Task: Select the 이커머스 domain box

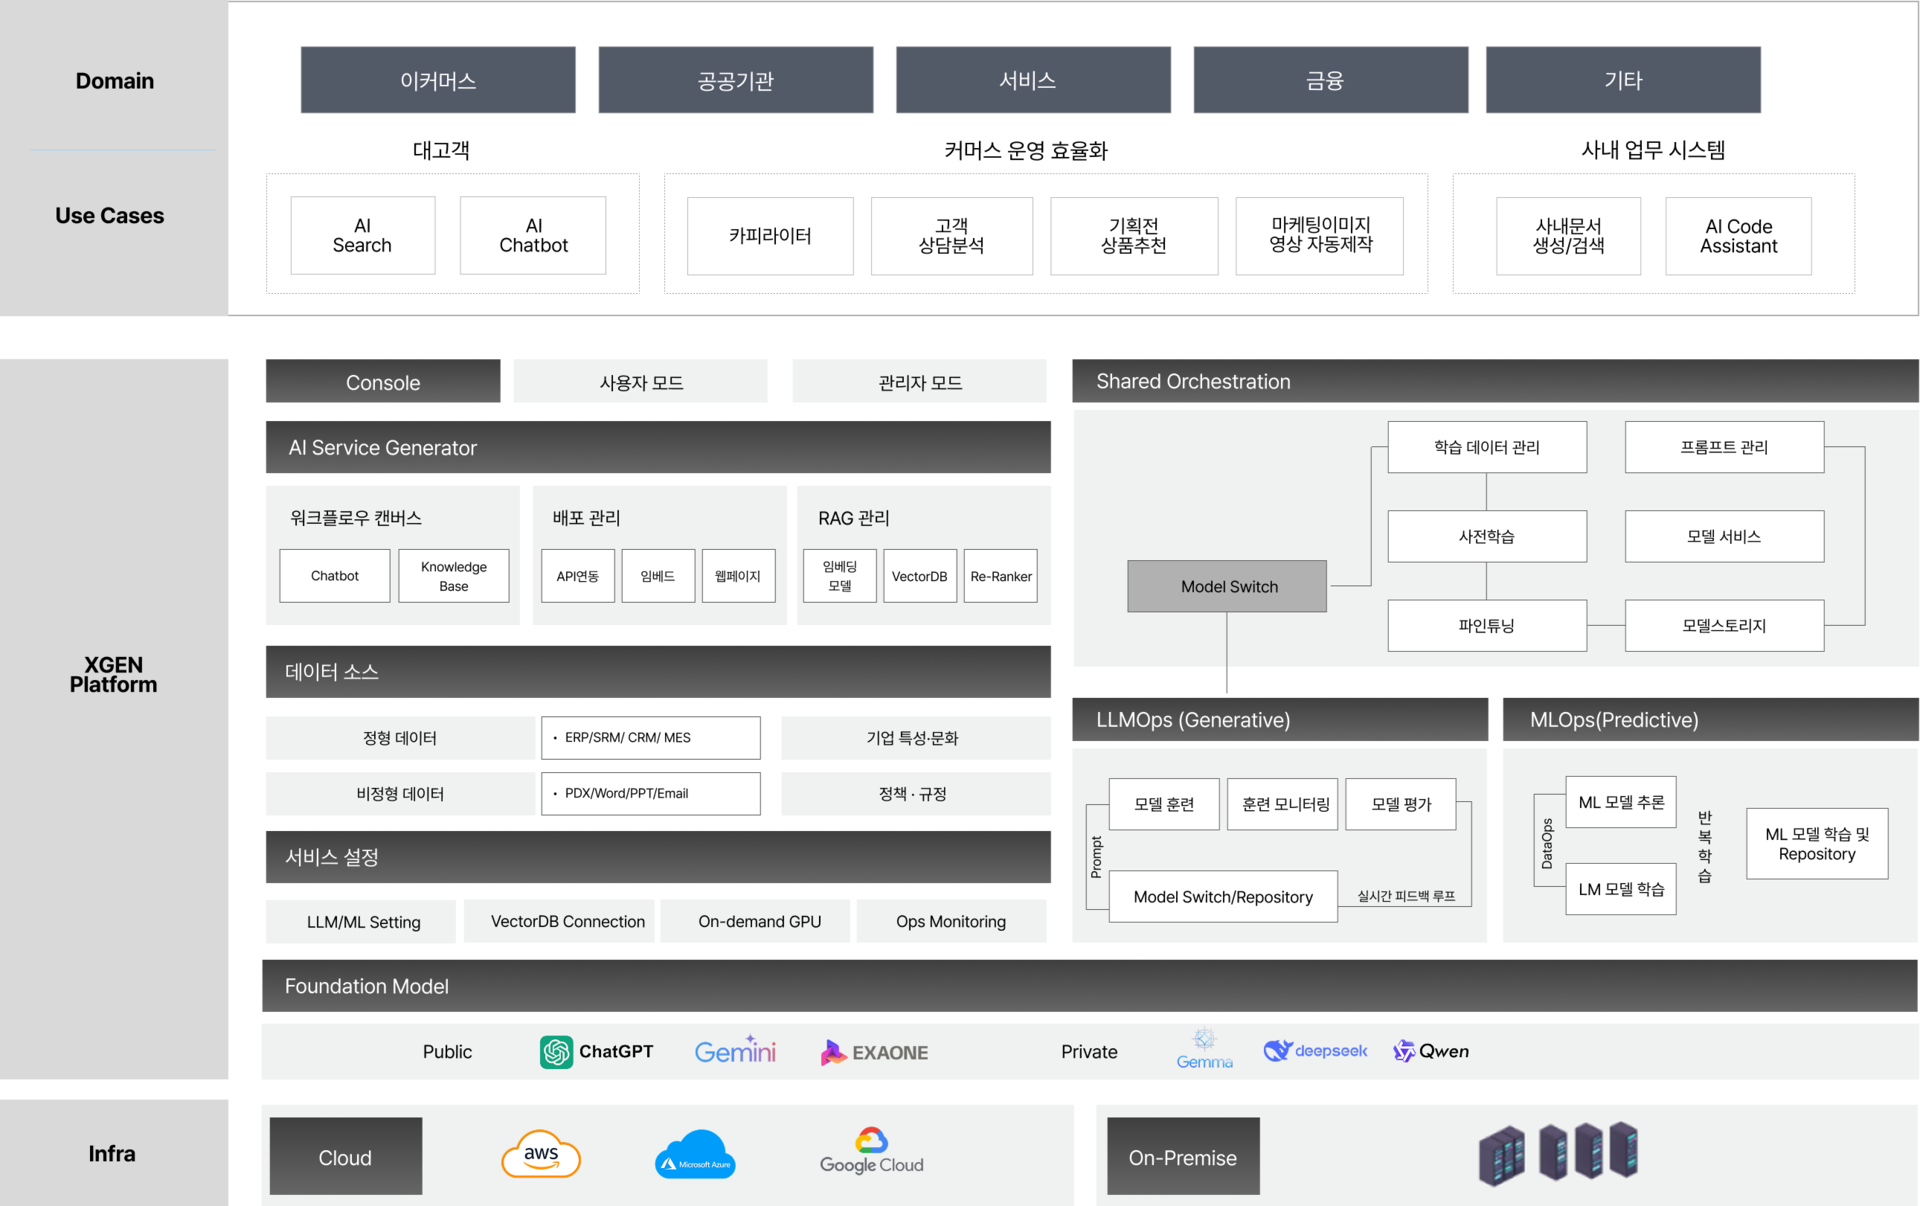Action: [438, 80]
